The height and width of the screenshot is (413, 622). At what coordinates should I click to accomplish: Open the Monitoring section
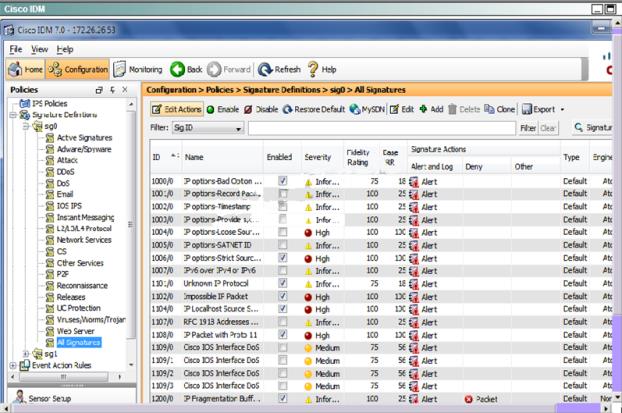(138, 69)
